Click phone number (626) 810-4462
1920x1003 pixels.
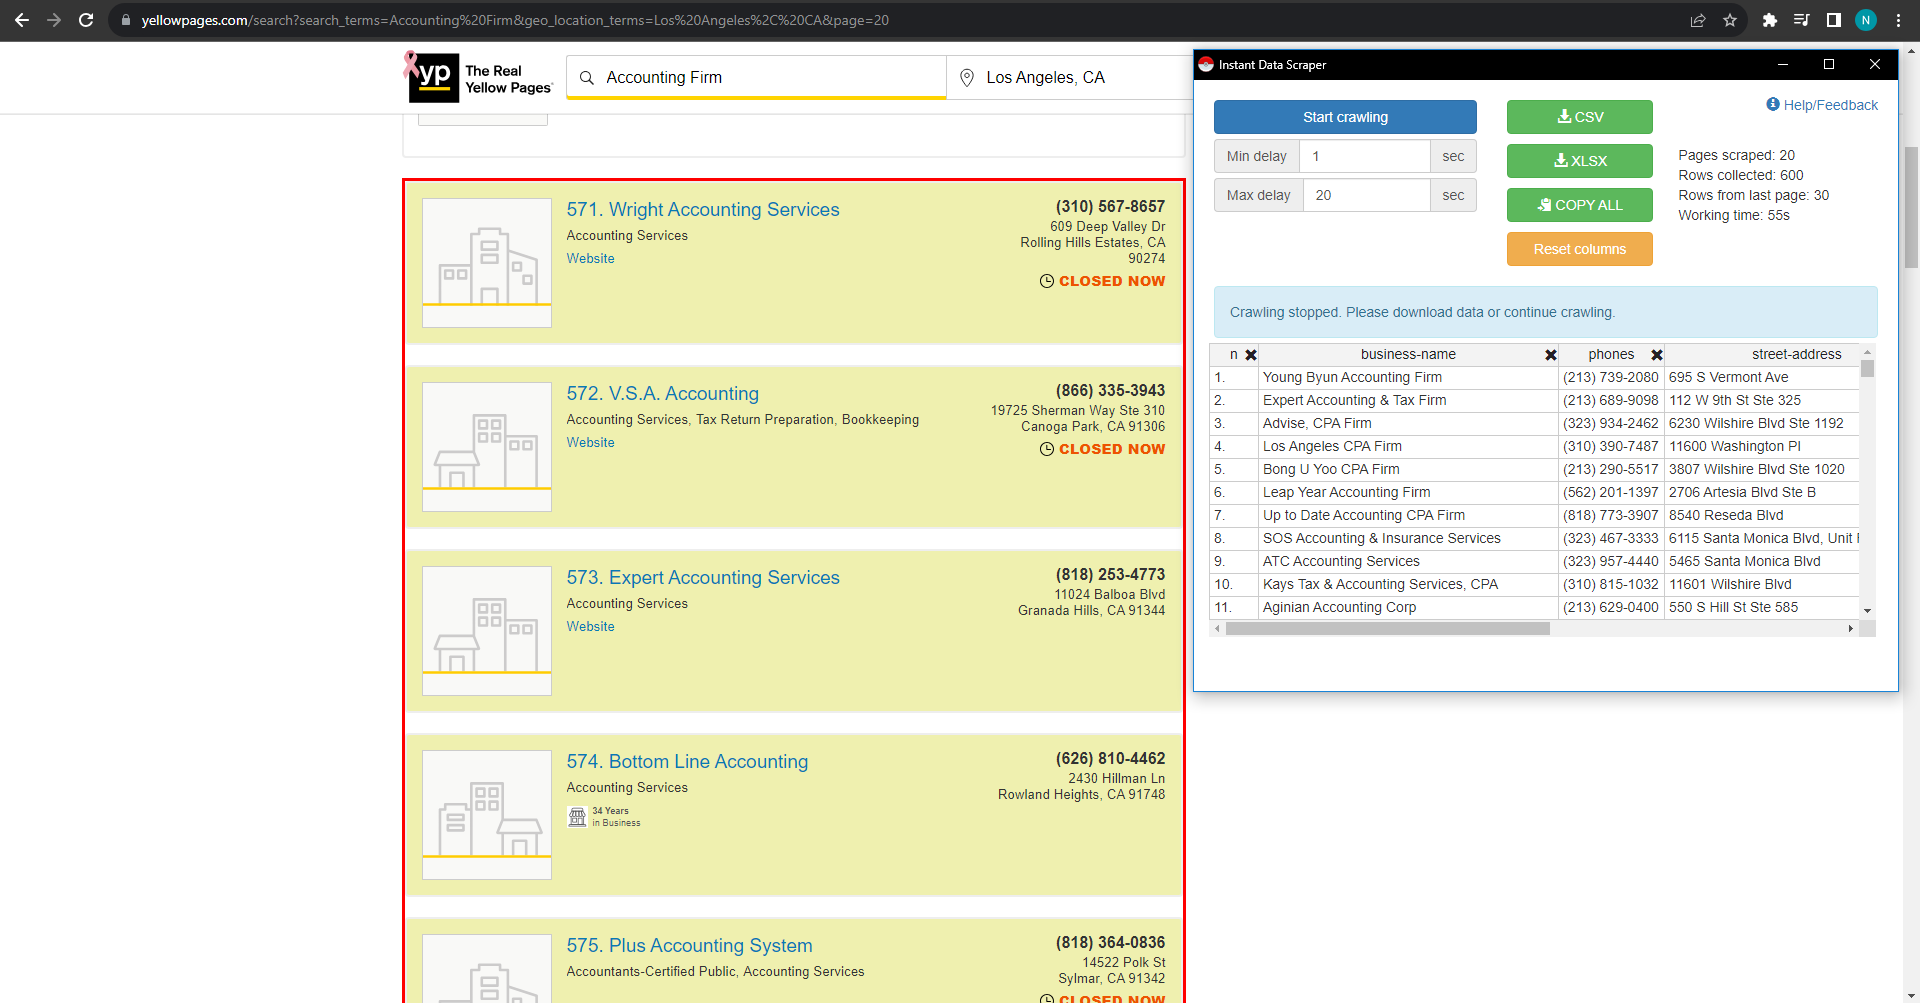coord(1110,759)
